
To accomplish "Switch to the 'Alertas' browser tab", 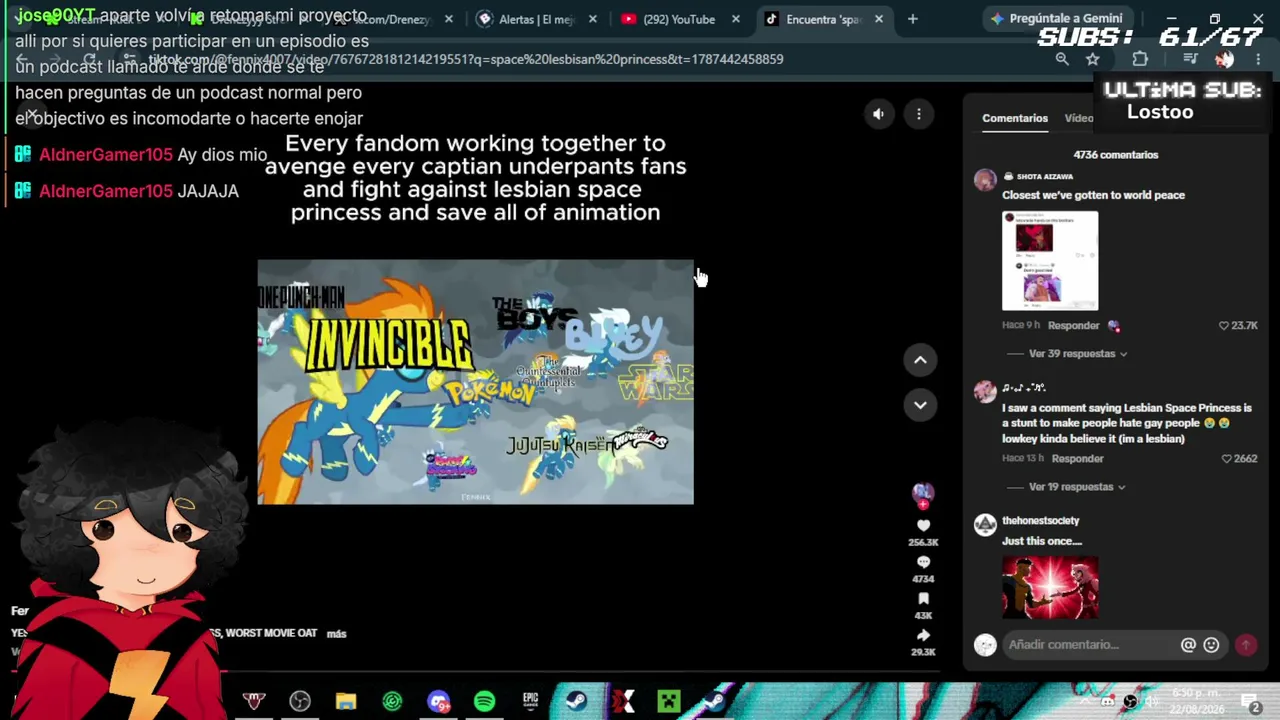I will pyautogui.click(x=536, y=19).
